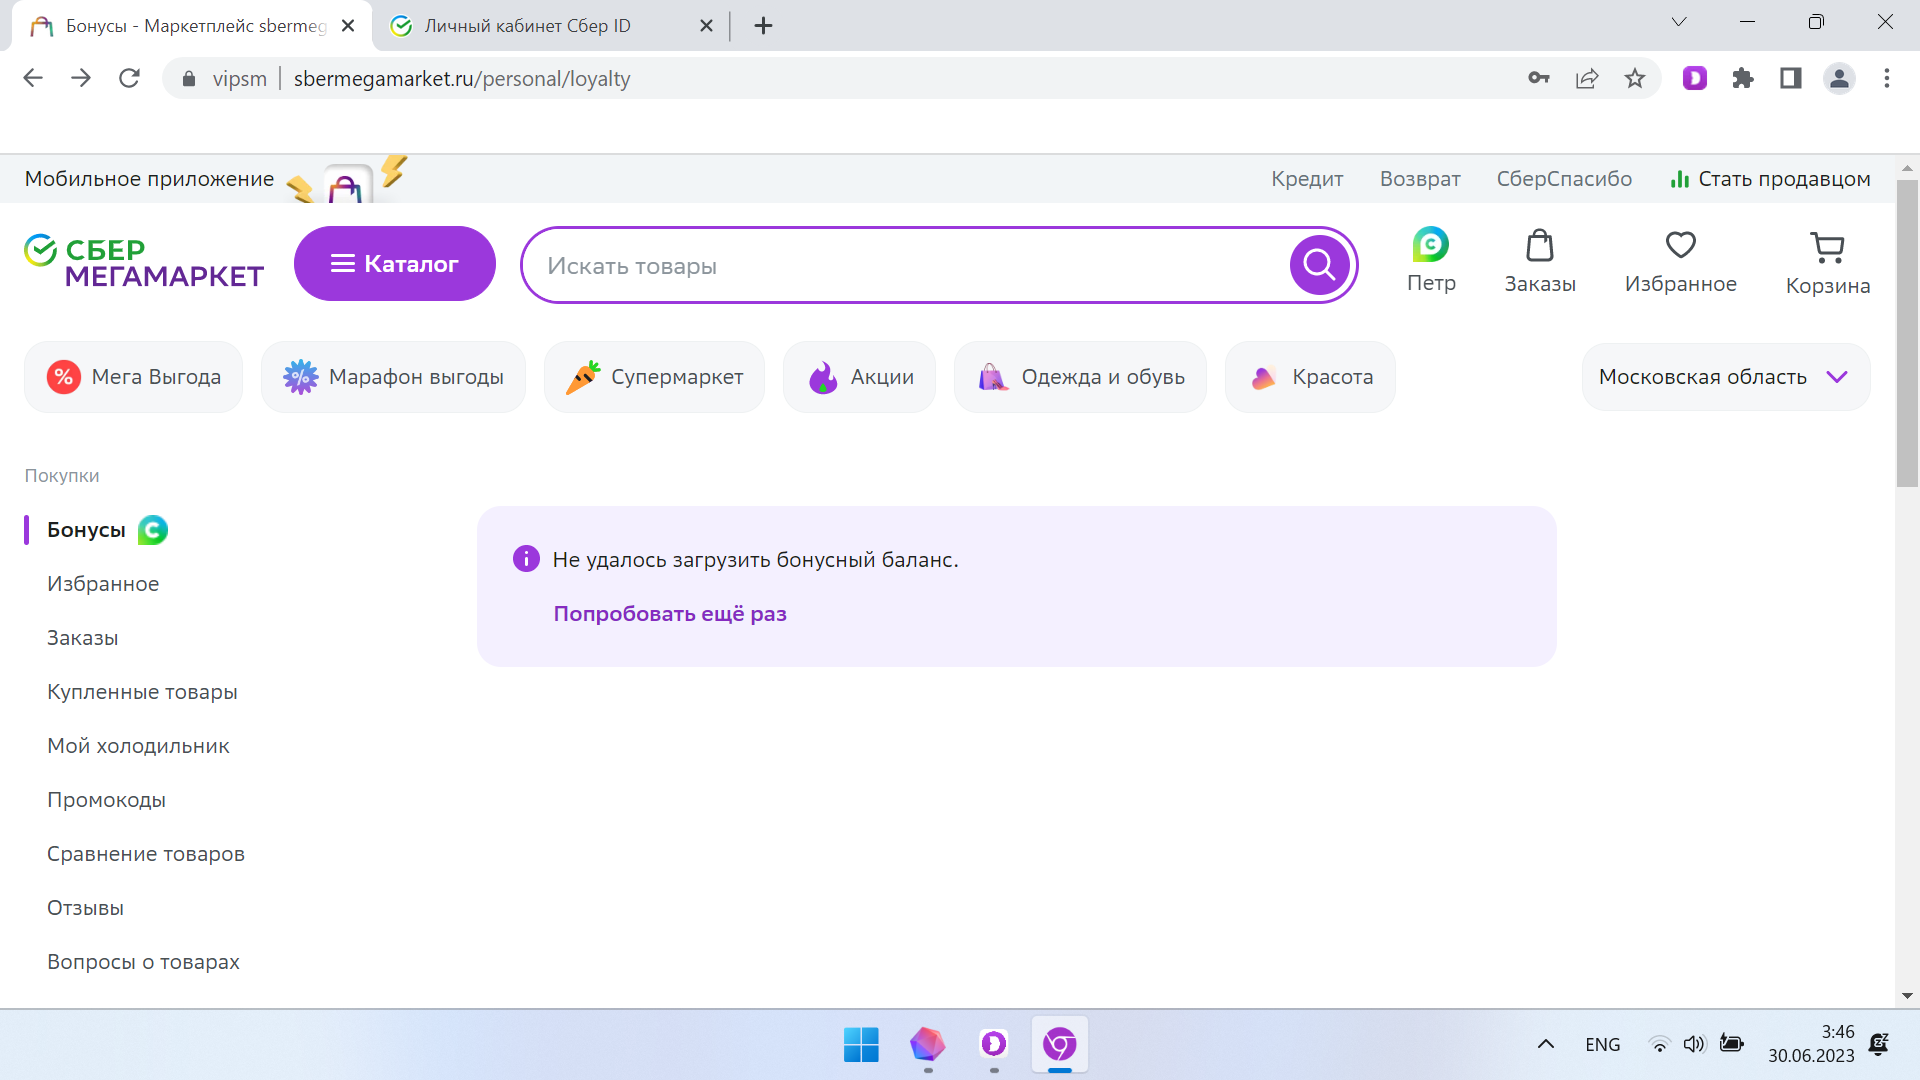
Task: Open Супермаркет category chip
Action: [654, 377]
